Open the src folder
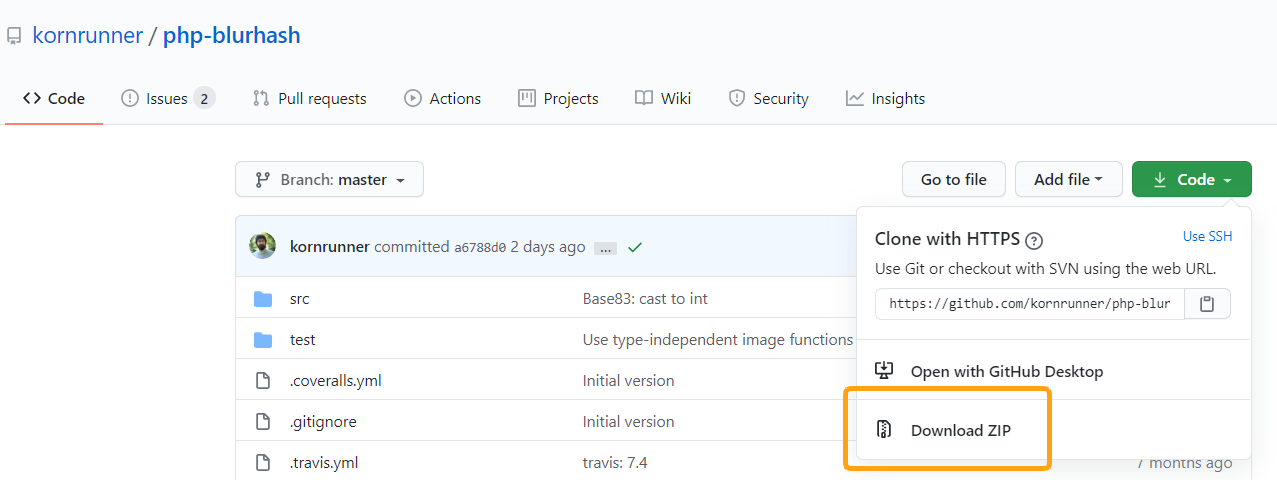 299,298
